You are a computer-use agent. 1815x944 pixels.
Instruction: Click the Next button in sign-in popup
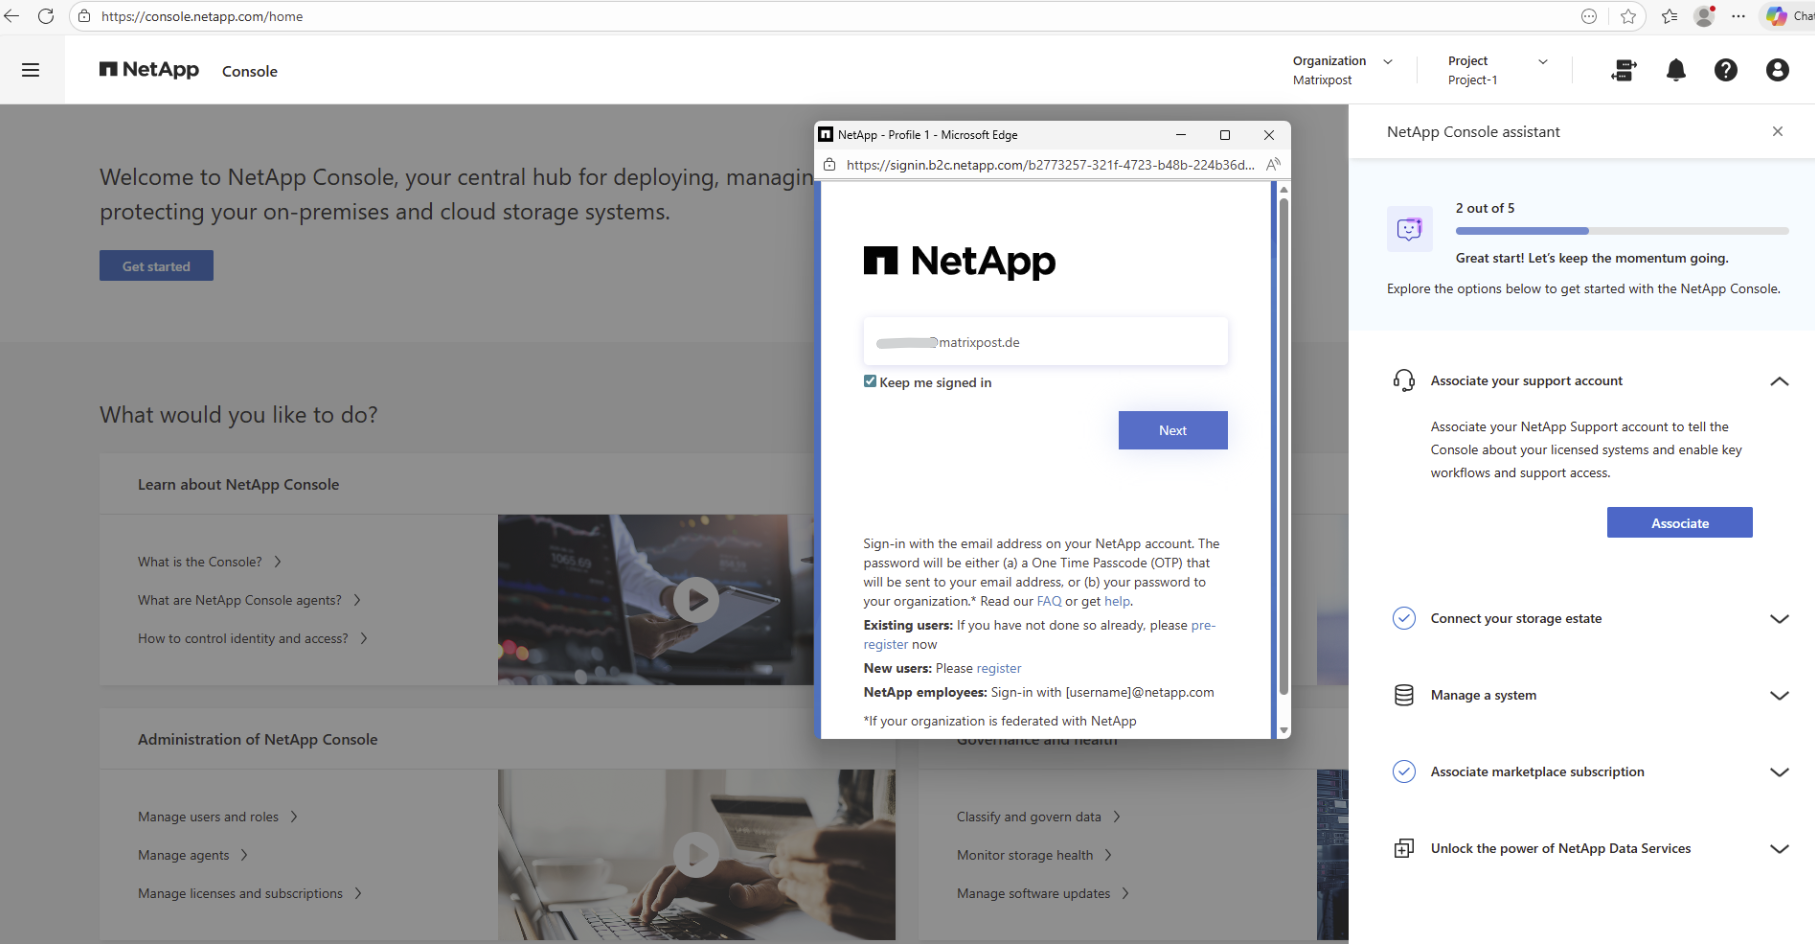(1173, 430)
